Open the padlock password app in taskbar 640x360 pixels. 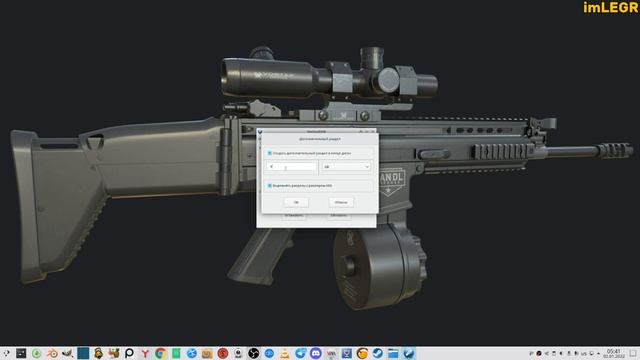(98, 353)
